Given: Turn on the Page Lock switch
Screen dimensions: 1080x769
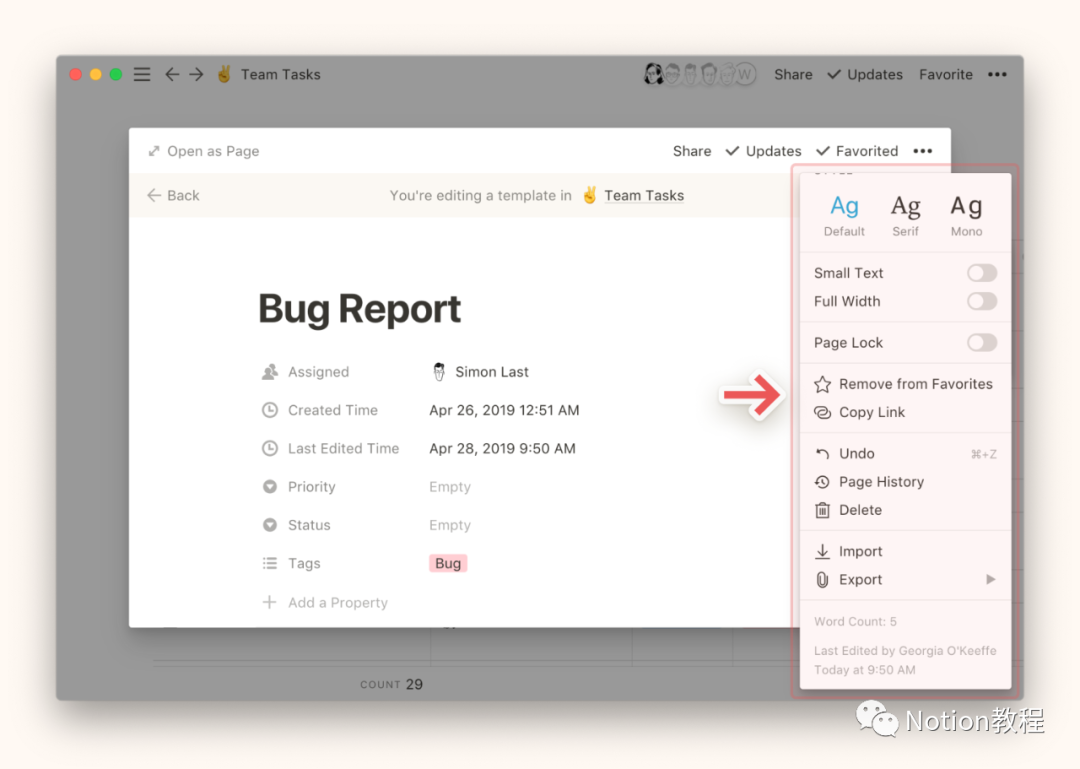Looking at the screenshot, I should [x=981, y=343].
